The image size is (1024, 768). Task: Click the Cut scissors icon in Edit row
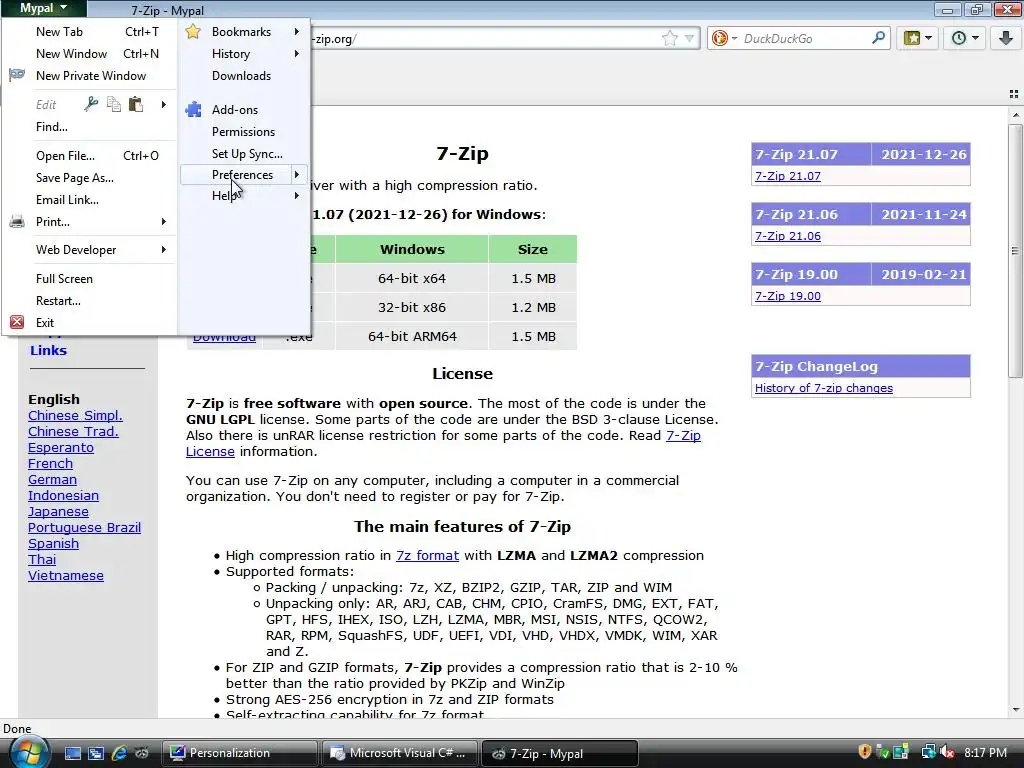[x=91, y=104]
